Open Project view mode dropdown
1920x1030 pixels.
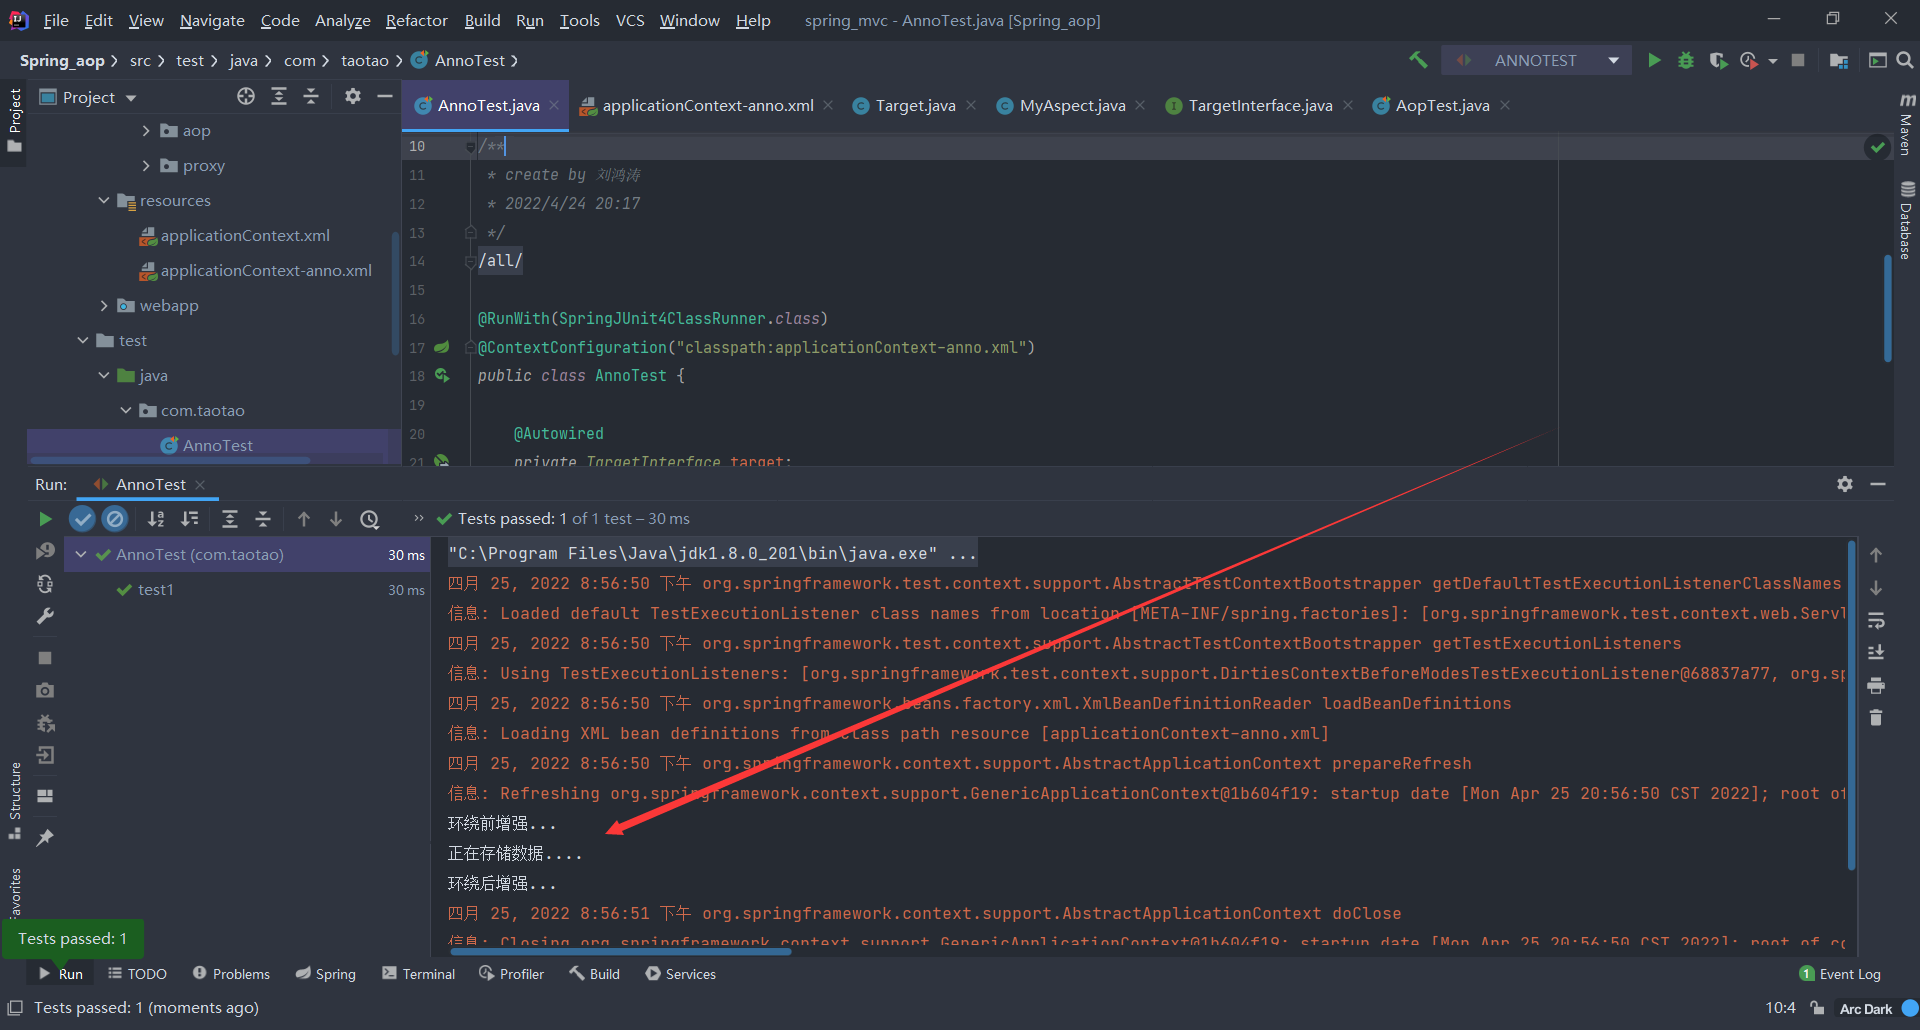pos(131,98)
